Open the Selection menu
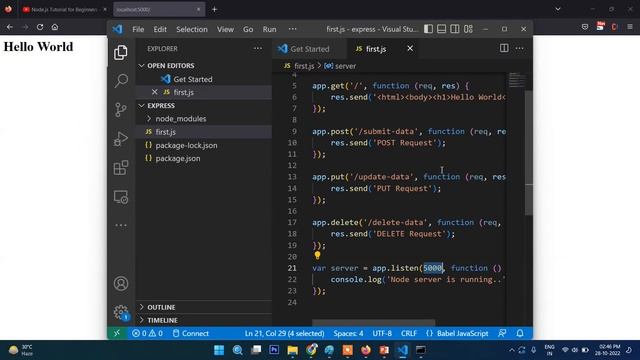The image size is (640, 360). [191, 29]
